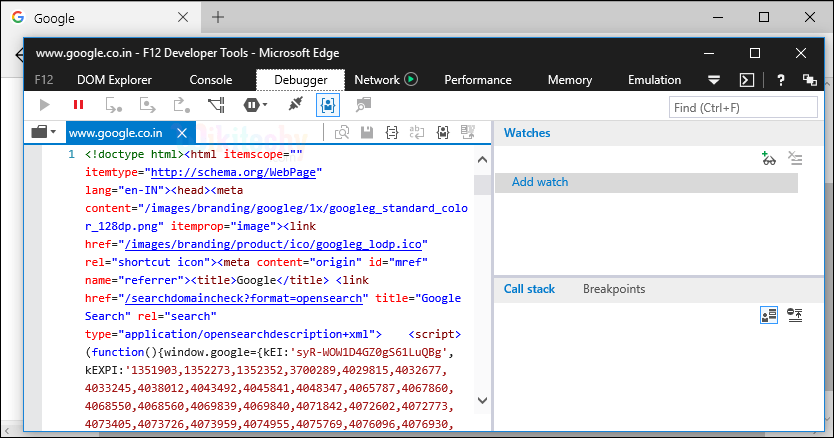Select the Debugger tab
The image size is (834, 438).
pyautogui.click(x=301, y=80)
